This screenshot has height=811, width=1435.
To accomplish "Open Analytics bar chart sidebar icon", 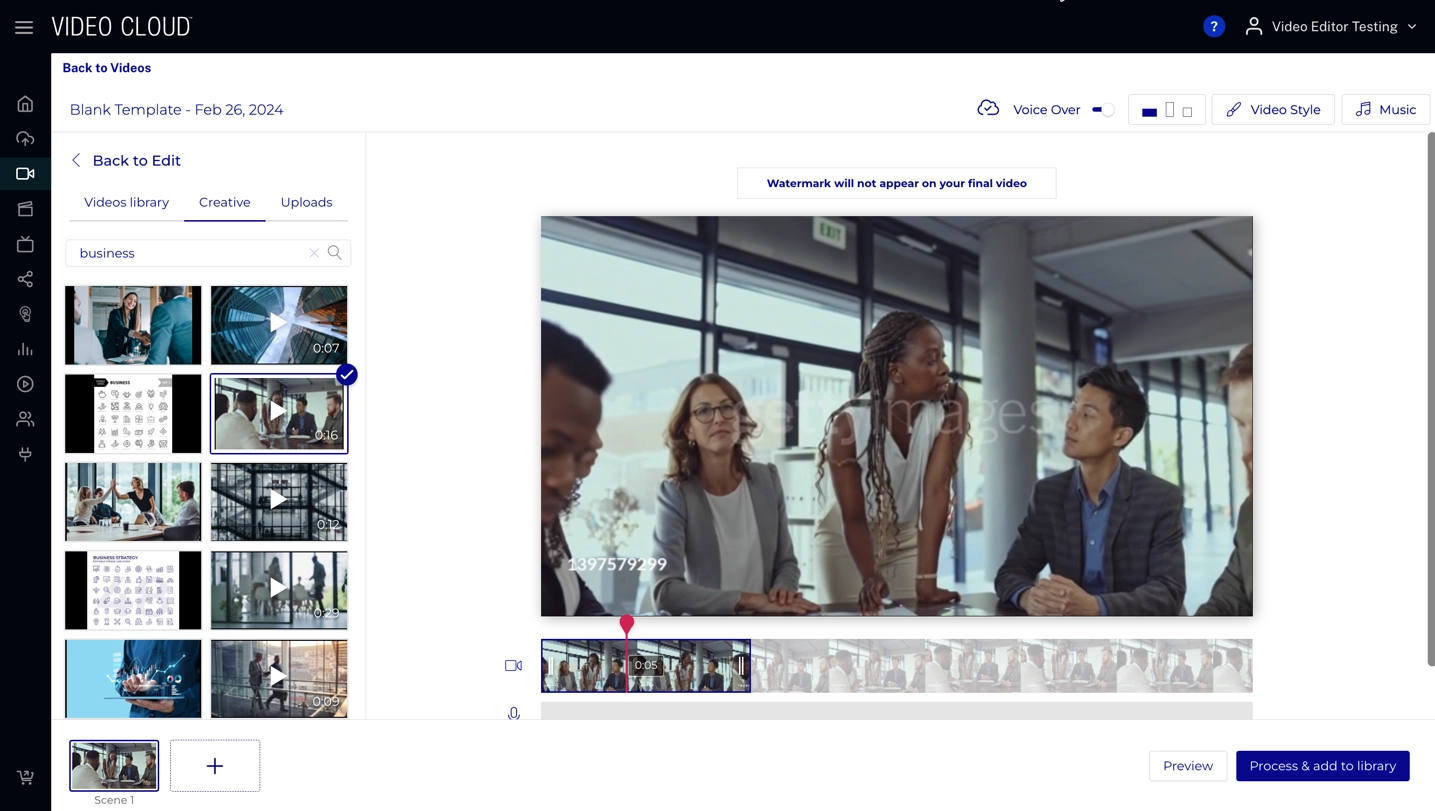I will click(25, 349).
